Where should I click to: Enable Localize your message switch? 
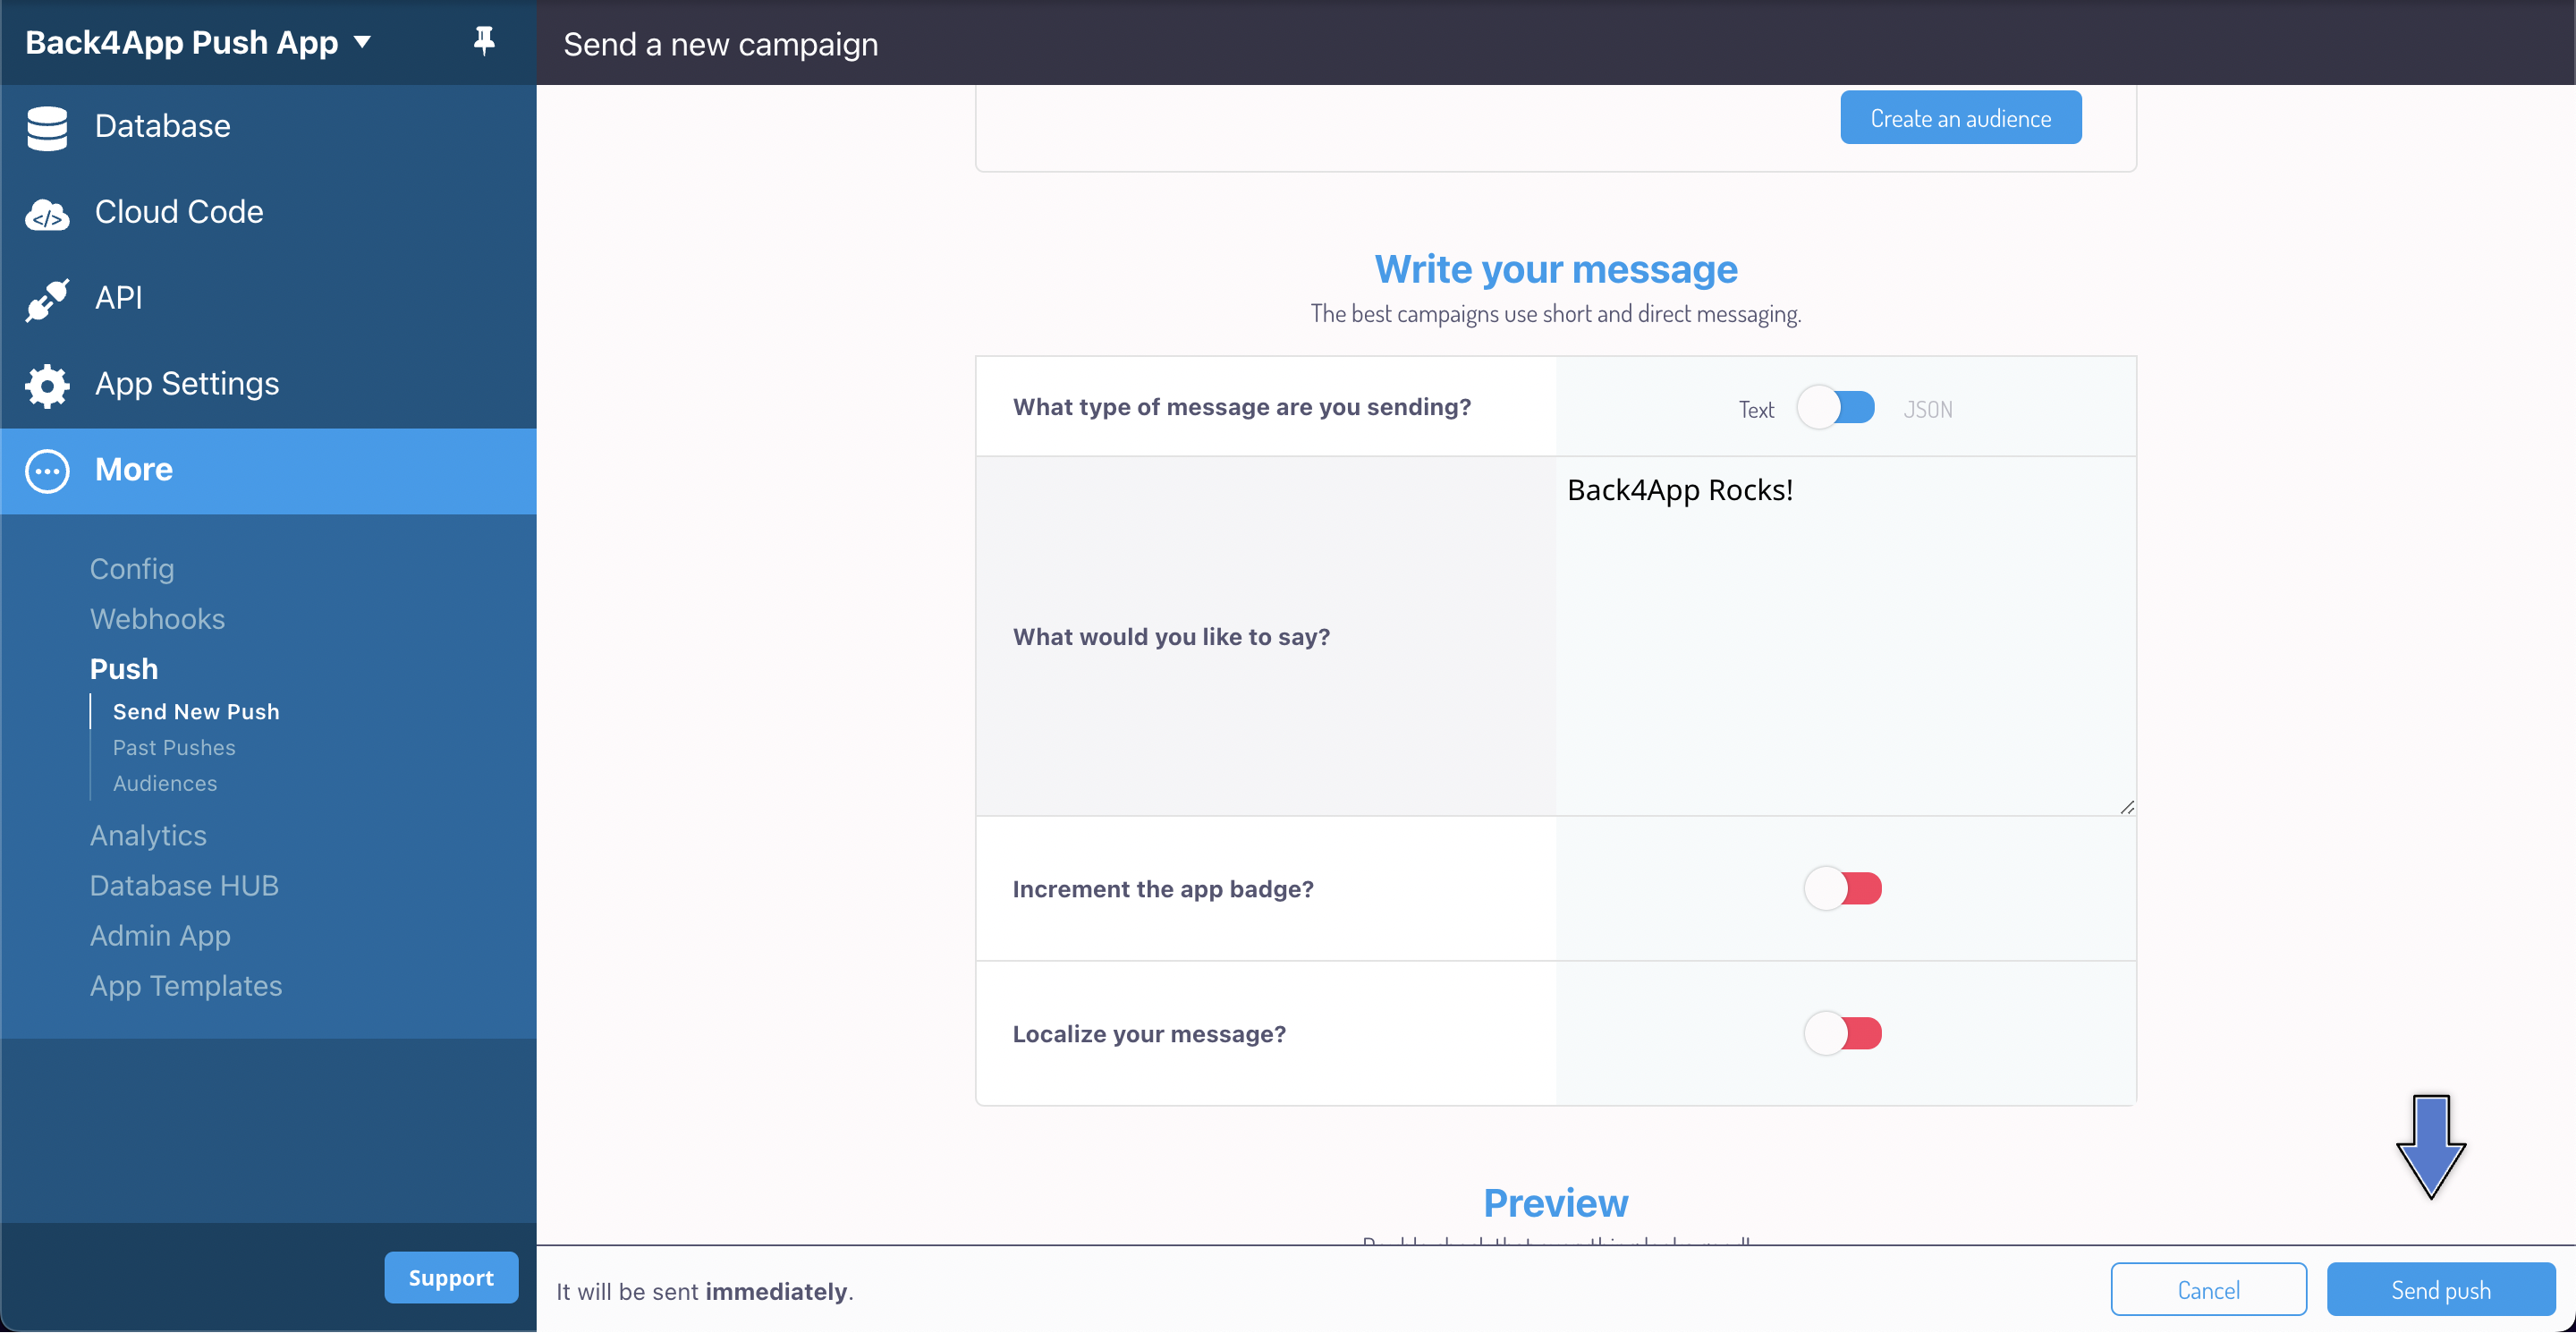point(1842,1033)
